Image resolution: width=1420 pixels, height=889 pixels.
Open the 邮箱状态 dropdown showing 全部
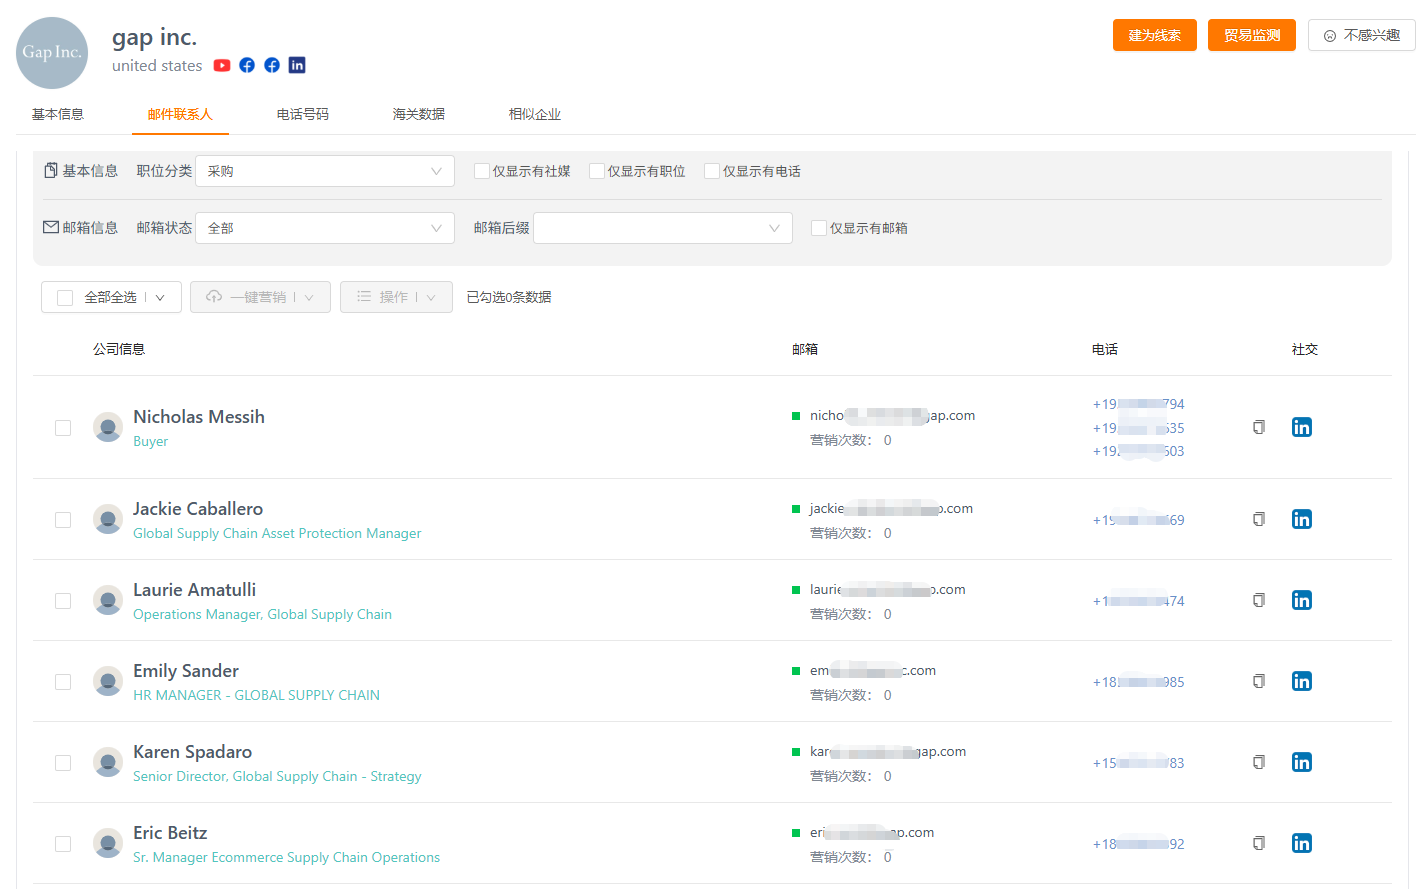[x=325, y=228]
